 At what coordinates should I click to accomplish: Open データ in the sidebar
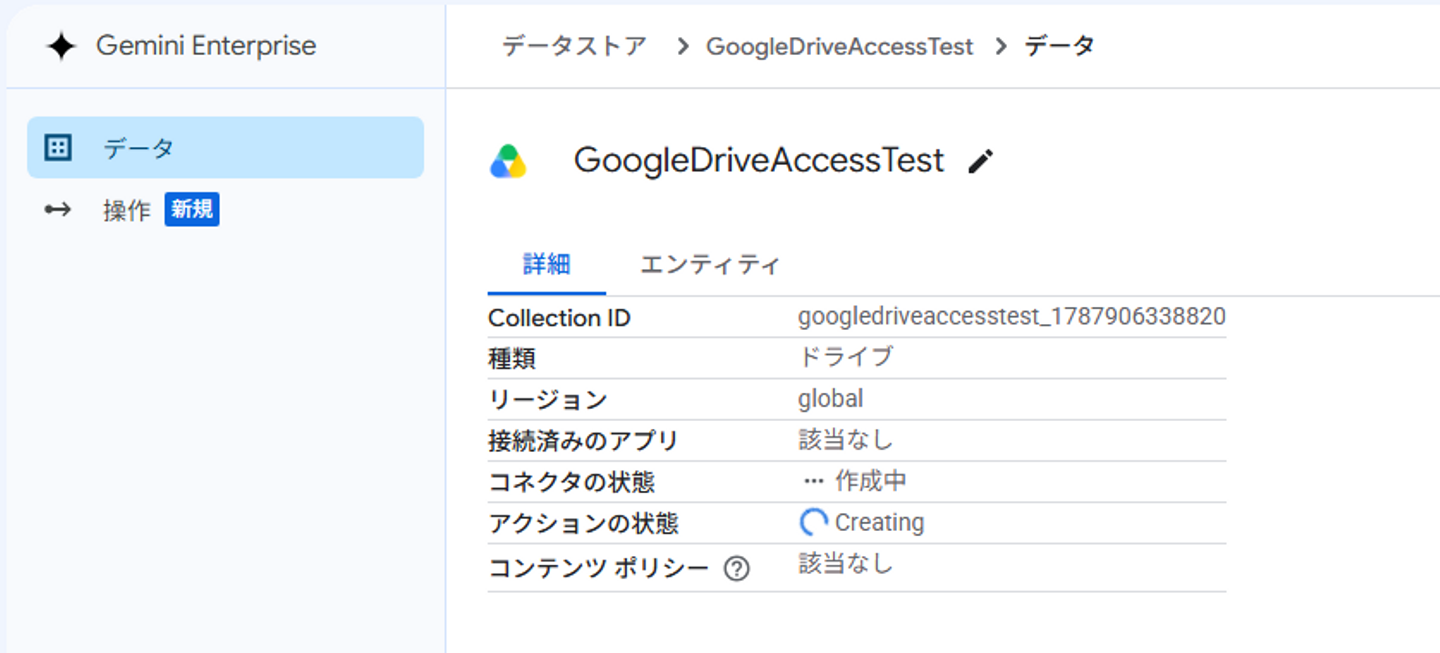pos(225,148)
